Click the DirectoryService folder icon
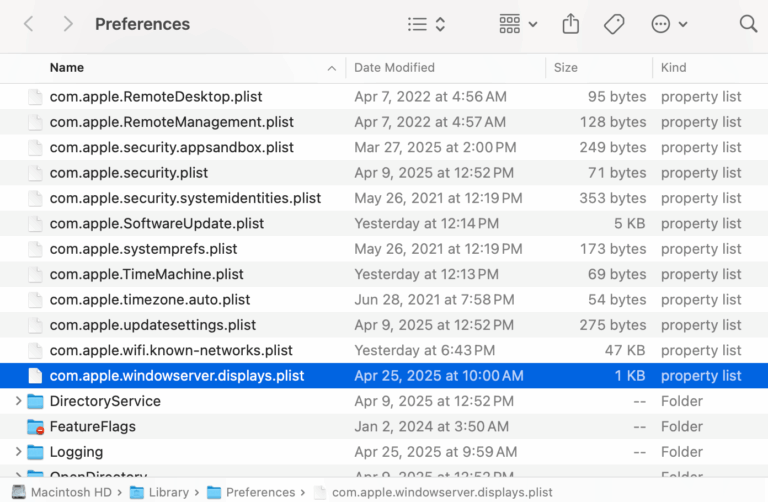The width and height of the screenshot is (768, 502). [x=35, y=401]
